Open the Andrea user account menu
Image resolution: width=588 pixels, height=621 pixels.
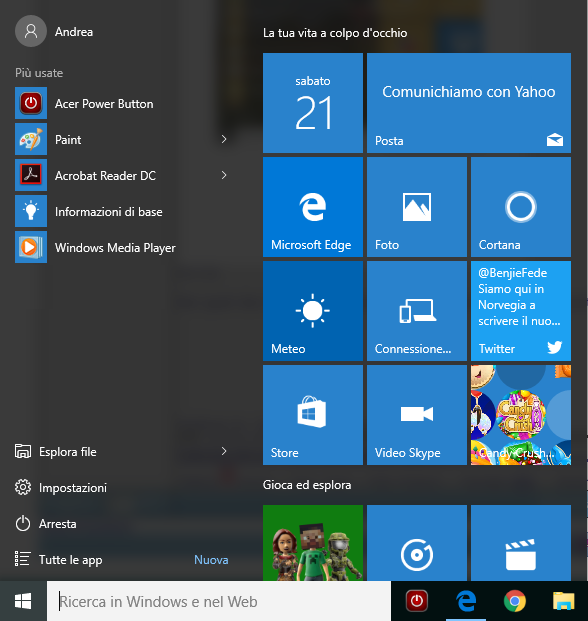pyautogui.click(x=54, y=31)
